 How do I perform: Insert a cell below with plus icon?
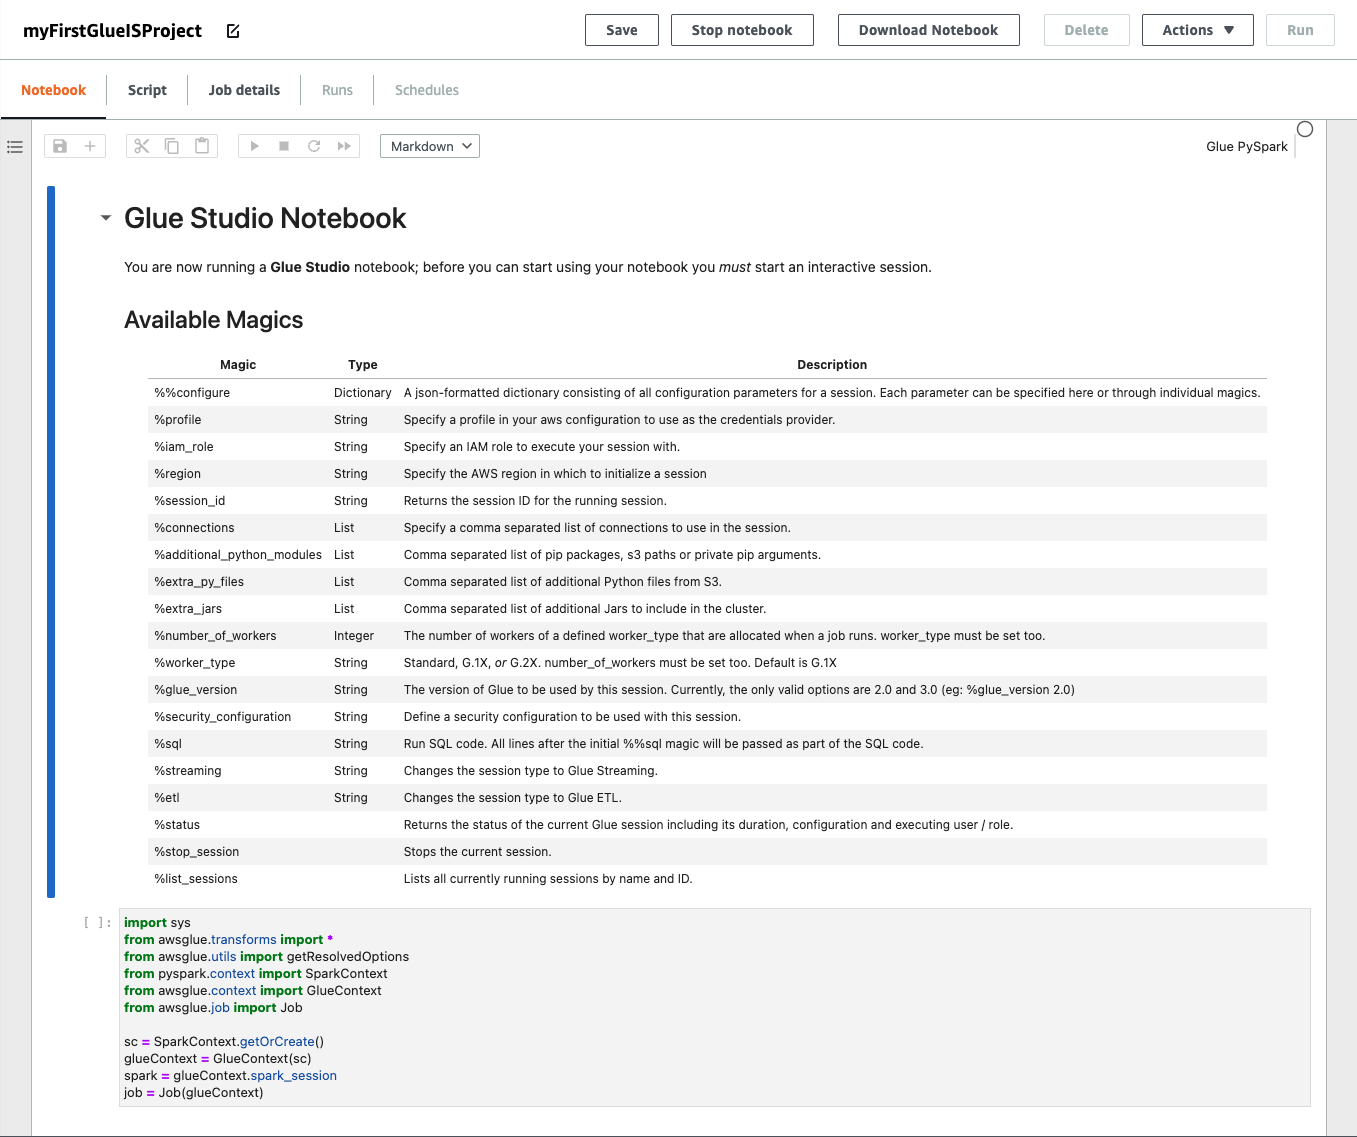(90, 146)
